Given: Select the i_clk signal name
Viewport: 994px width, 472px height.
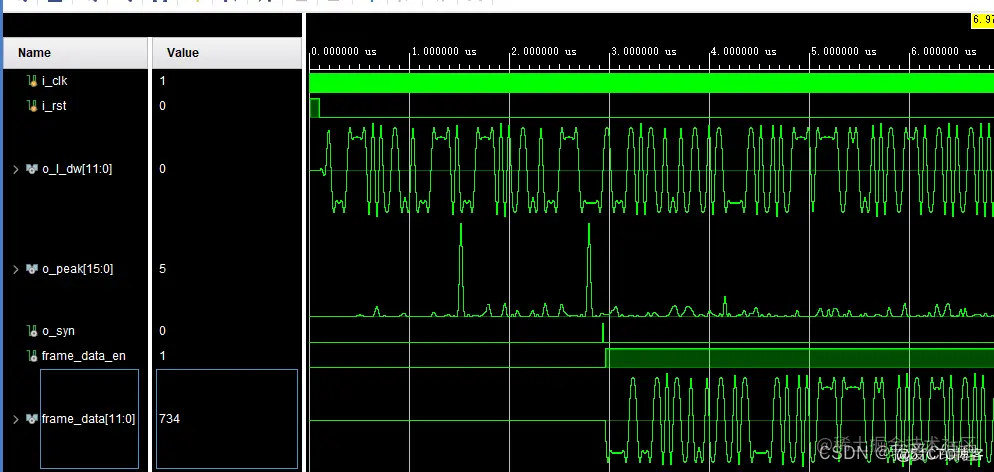Looking at the screenshot, I should tap(55, 81).
